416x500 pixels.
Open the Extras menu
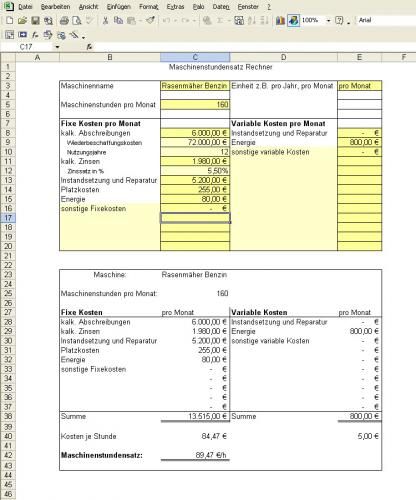175,7
